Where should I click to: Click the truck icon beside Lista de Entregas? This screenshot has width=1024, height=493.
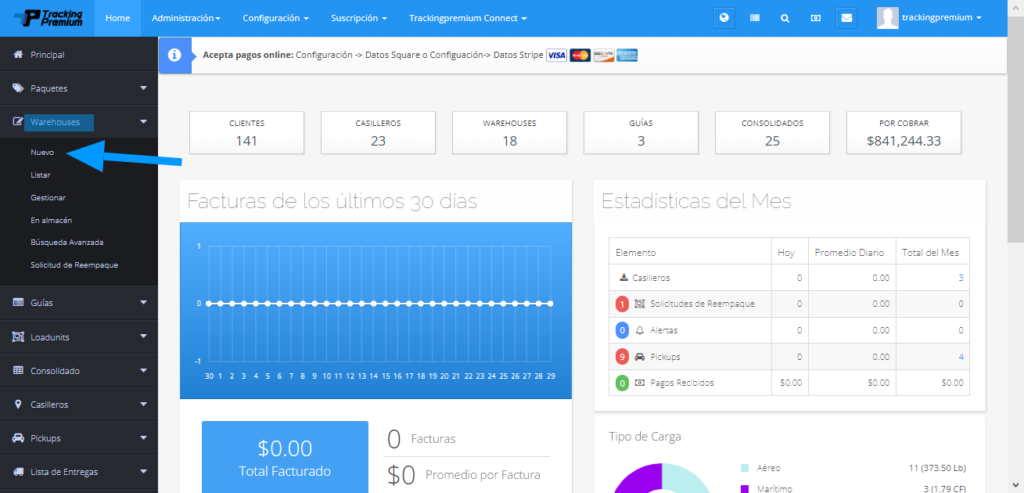[18, 472]
